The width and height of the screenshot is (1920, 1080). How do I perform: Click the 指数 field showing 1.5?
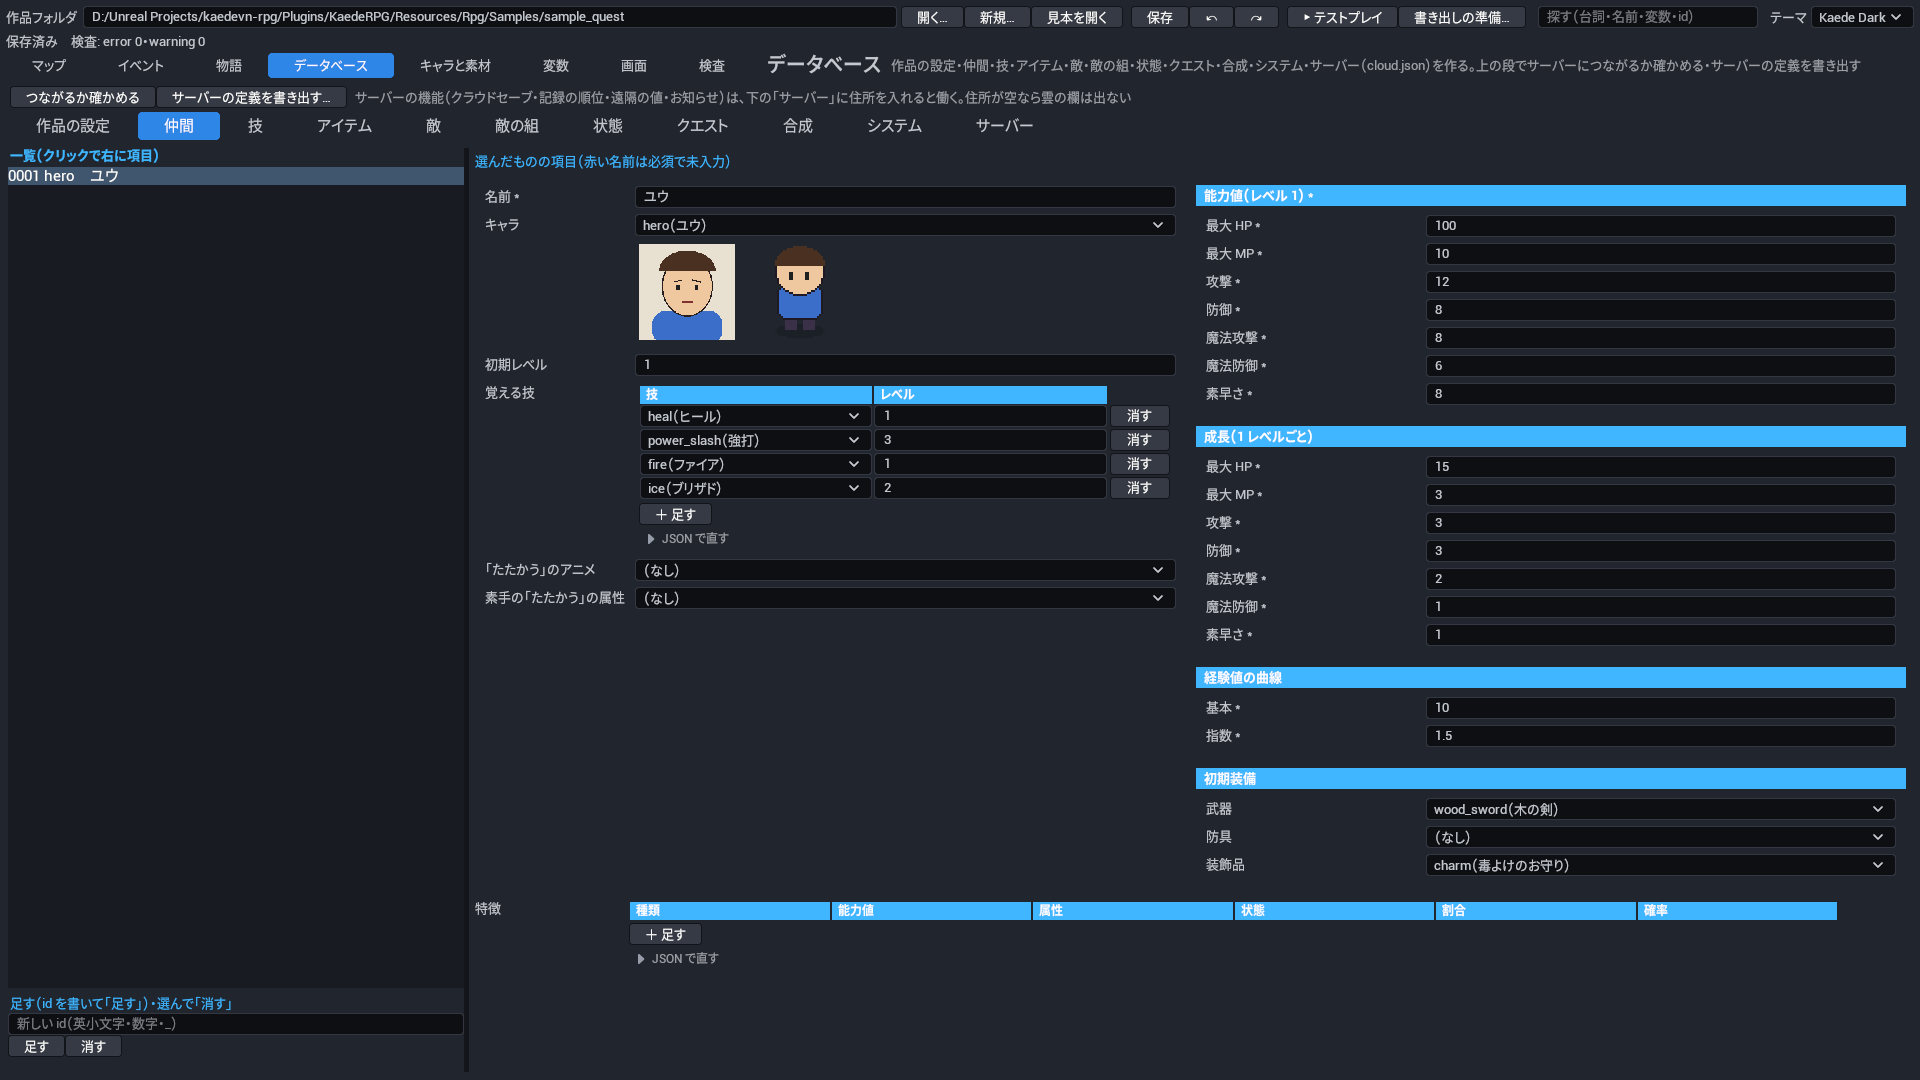1660,736
